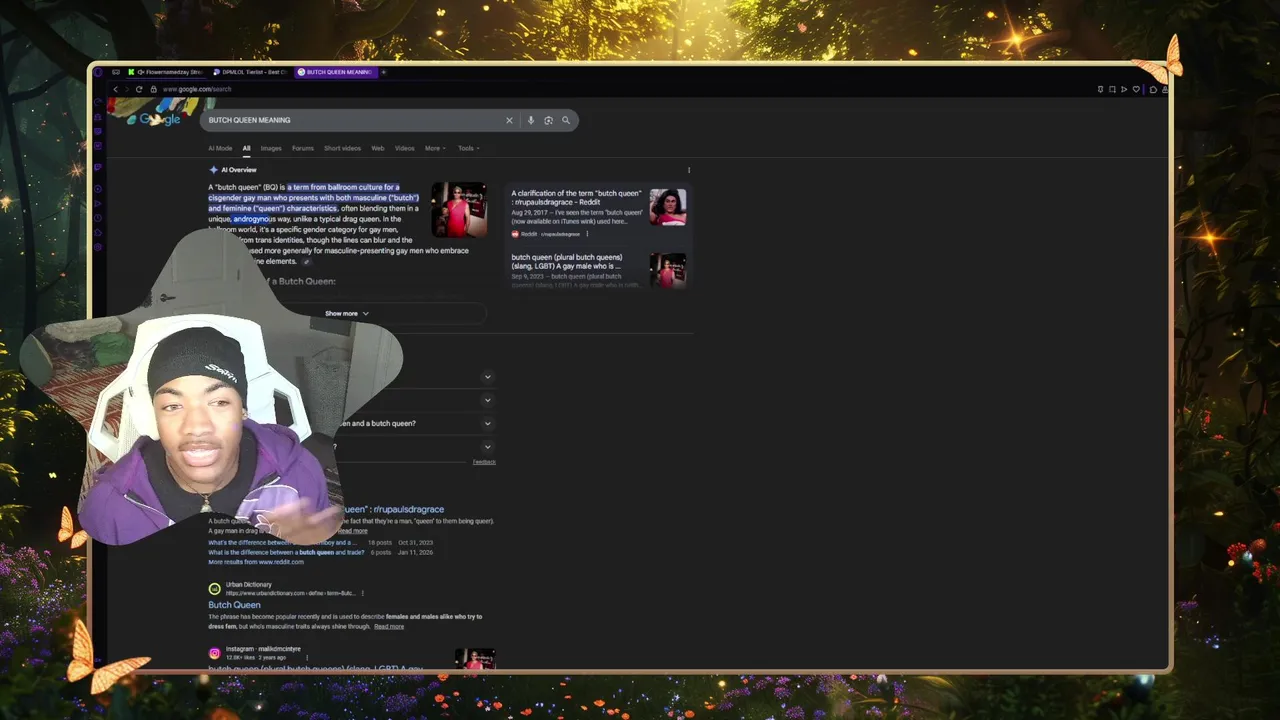
Task: Start voice search via microphone icon
Action: tap(531, 120)
